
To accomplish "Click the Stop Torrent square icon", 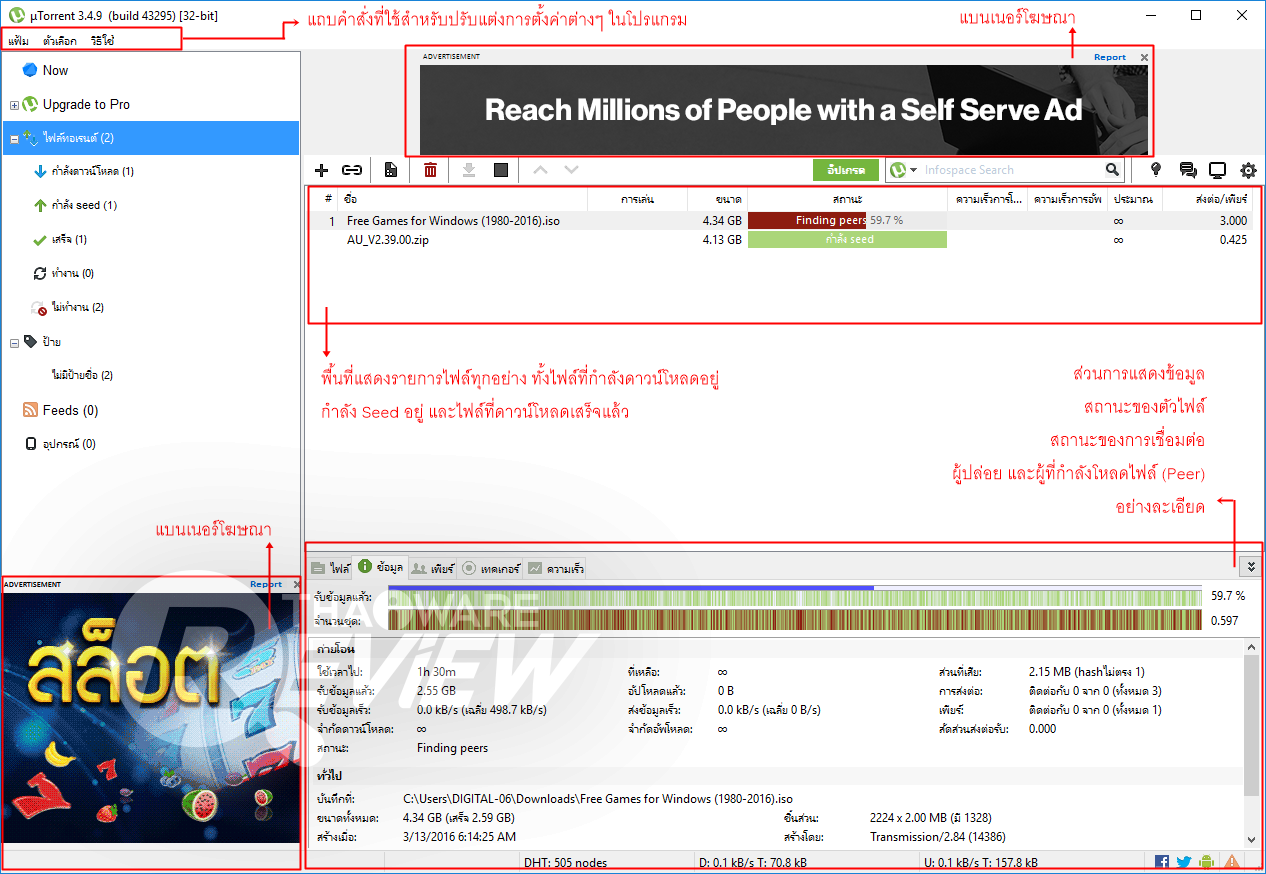I will pos(501,170).
